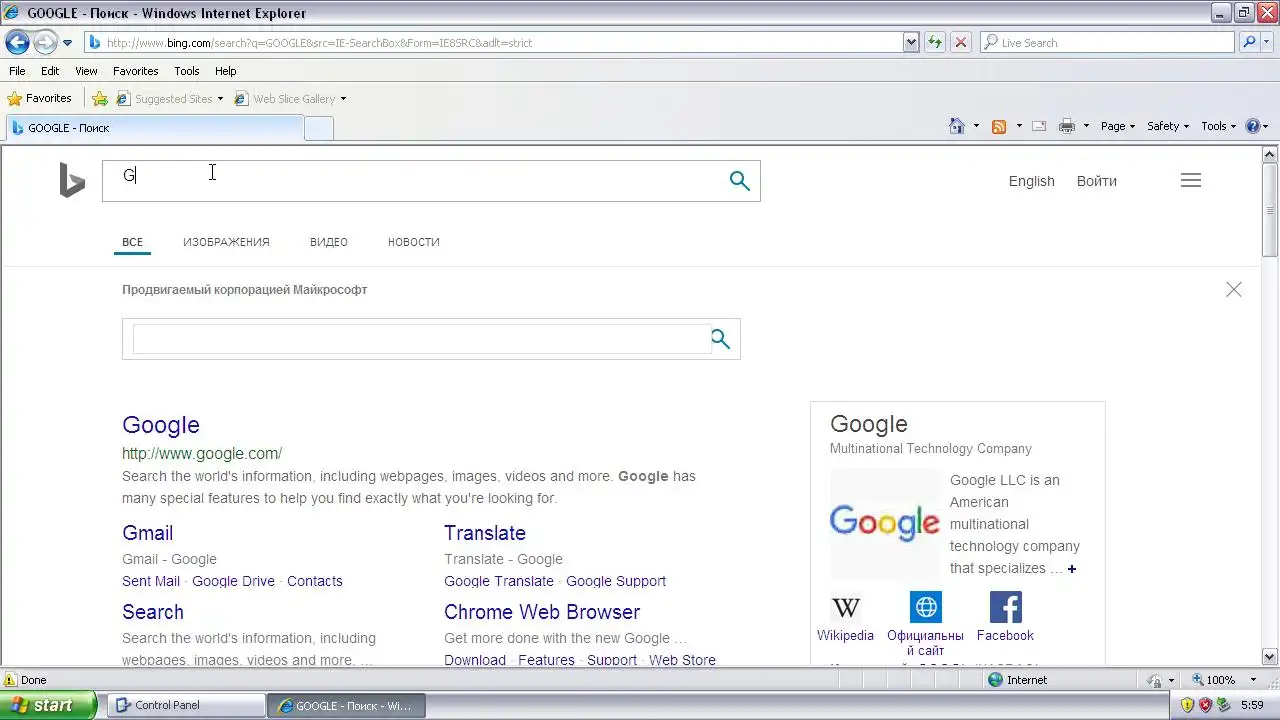Open the Edit menu
Screen dimensions: 1280x720
pos(50,71)
